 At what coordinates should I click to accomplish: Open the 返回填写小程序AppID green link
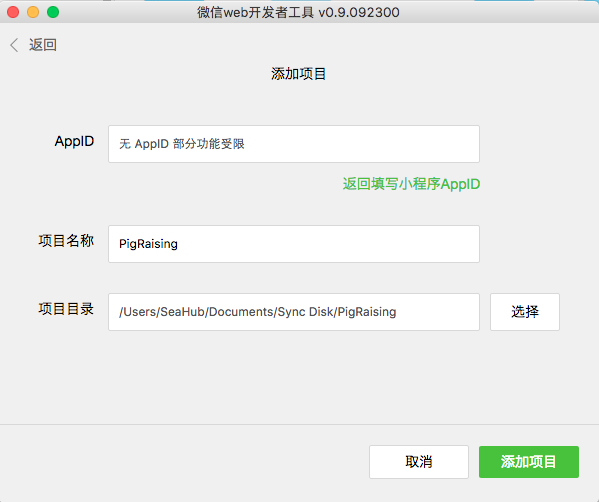point(411,184)
